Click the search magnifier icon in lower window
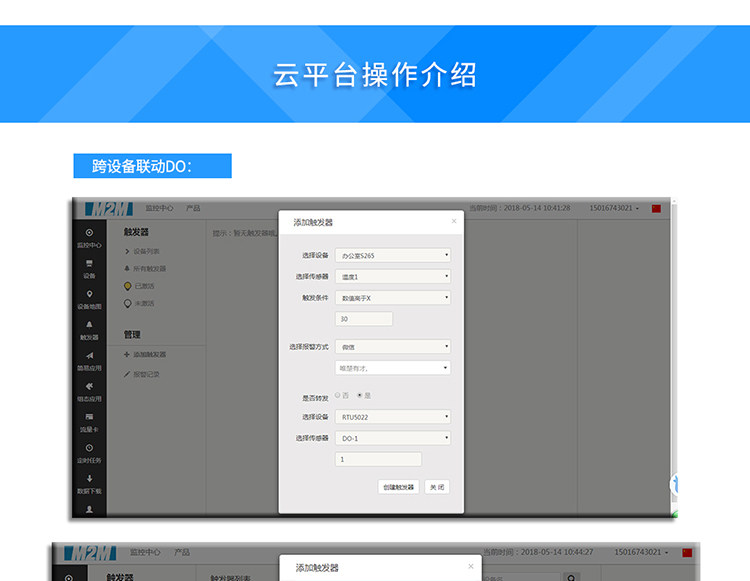The image size is (750, 581). point(571,577)
